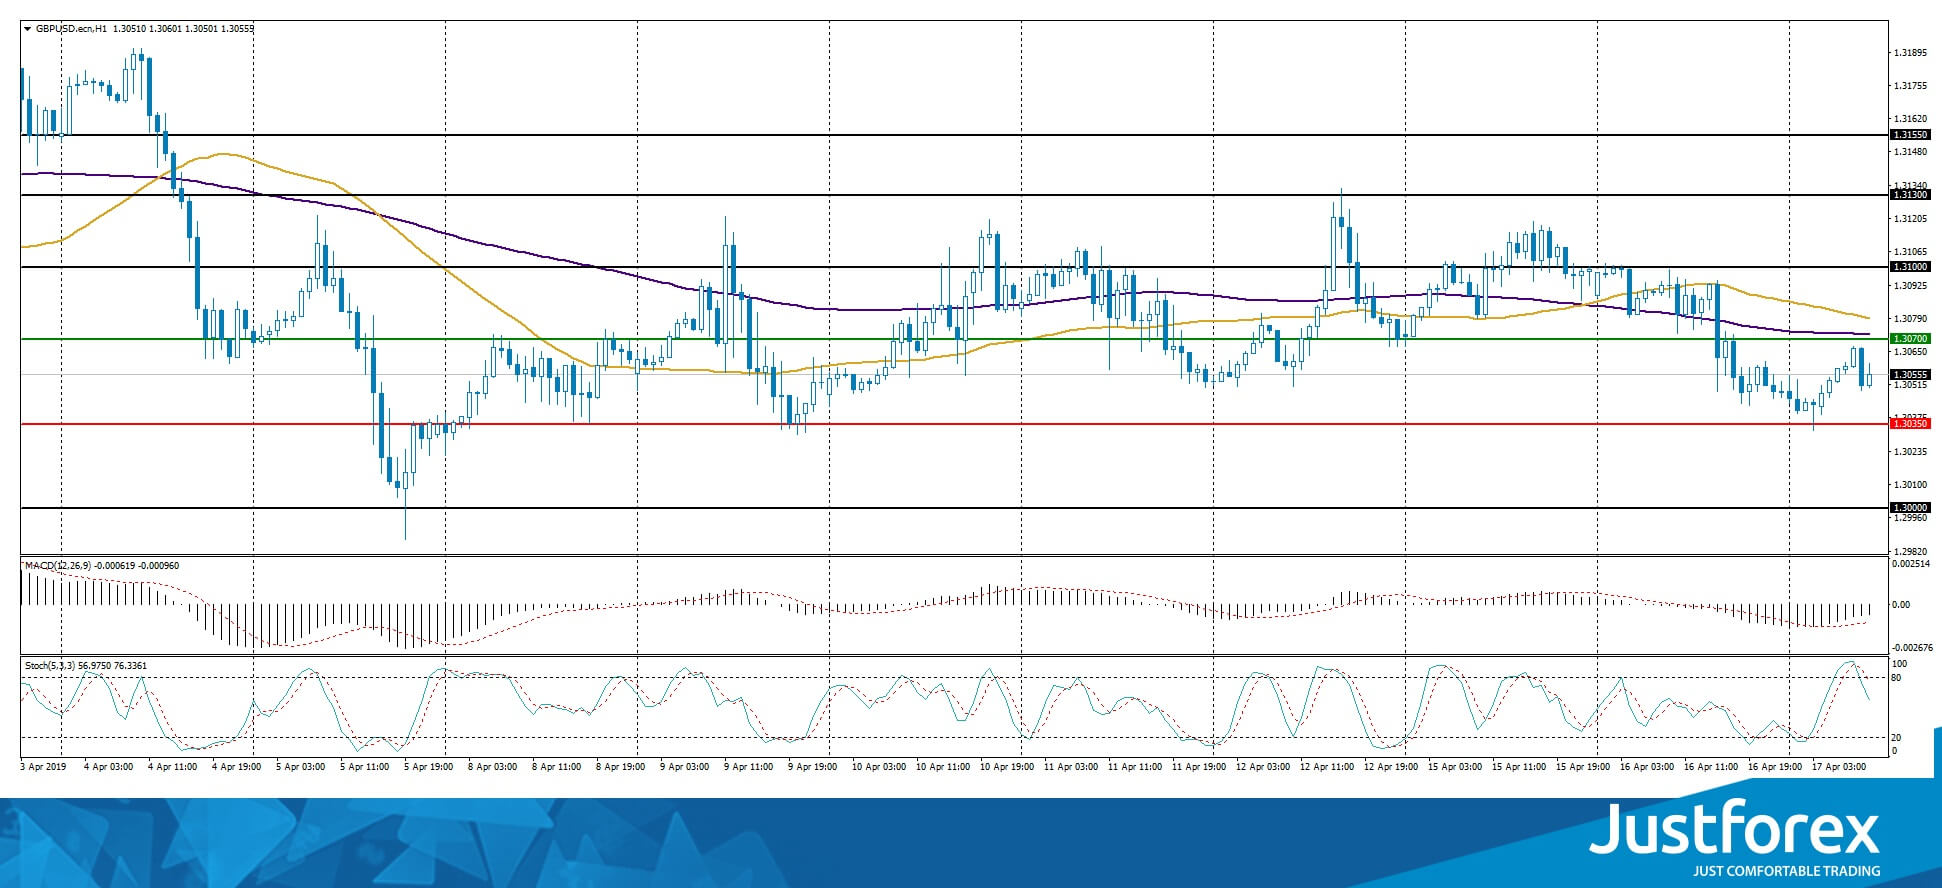The image size is (1942, 888).
Task: Click the 16 Apr 19:00 time label
Action: [x=1774, y=767]
